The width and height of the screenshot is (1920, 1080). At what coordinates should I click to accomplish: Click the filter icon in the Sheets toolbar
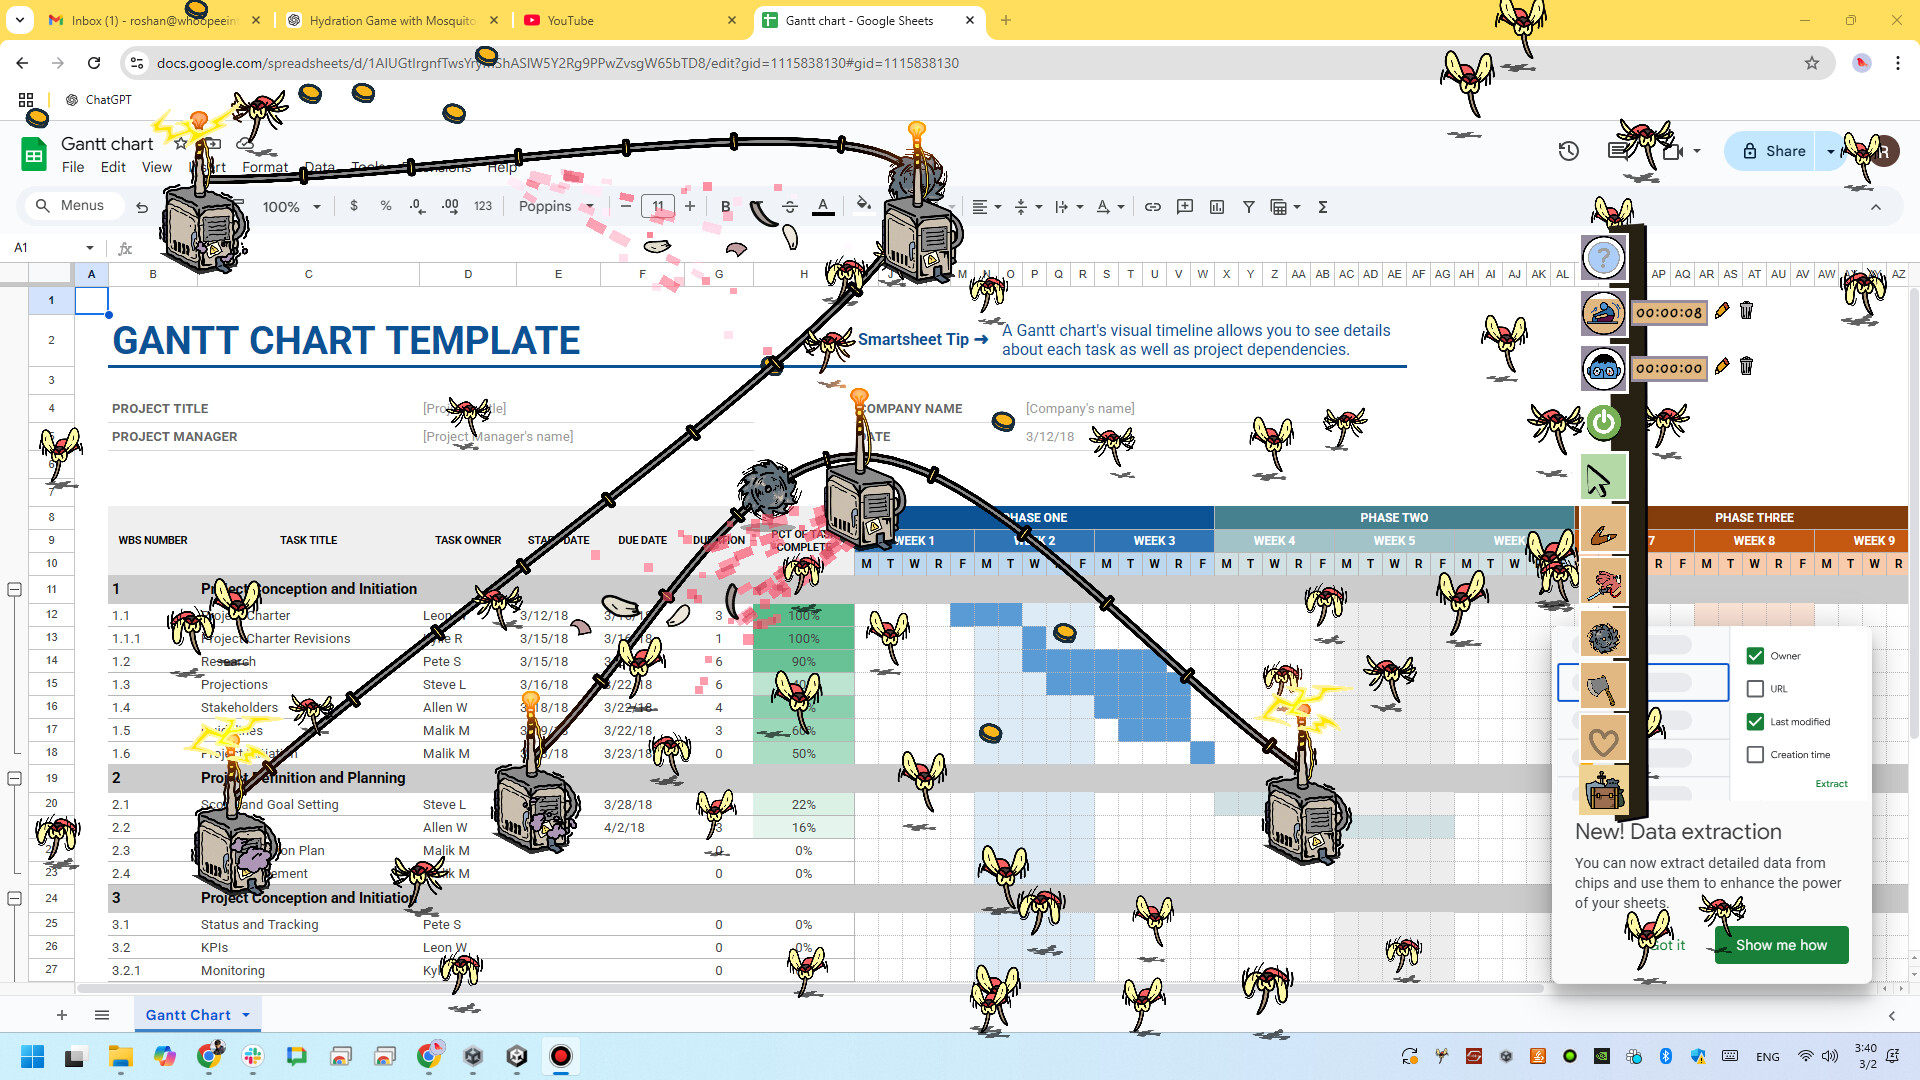(x=1249, y=206)
